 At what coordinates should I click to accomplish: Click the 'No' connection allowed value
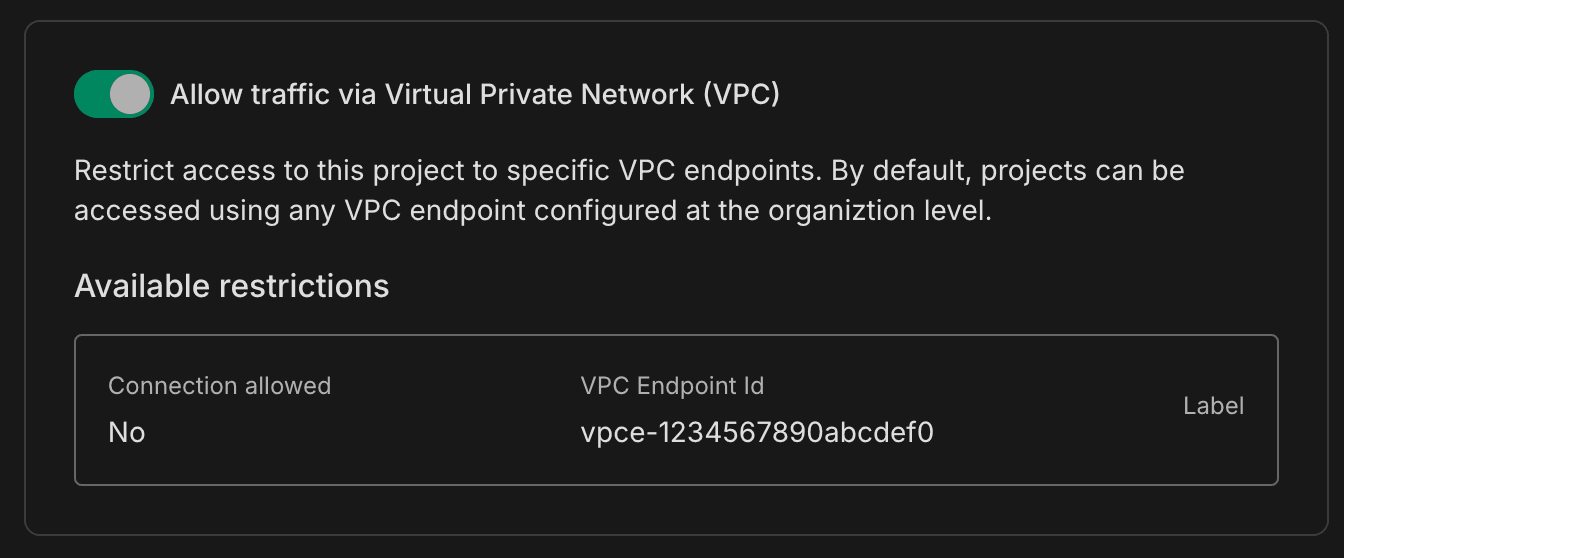(126, 432)
